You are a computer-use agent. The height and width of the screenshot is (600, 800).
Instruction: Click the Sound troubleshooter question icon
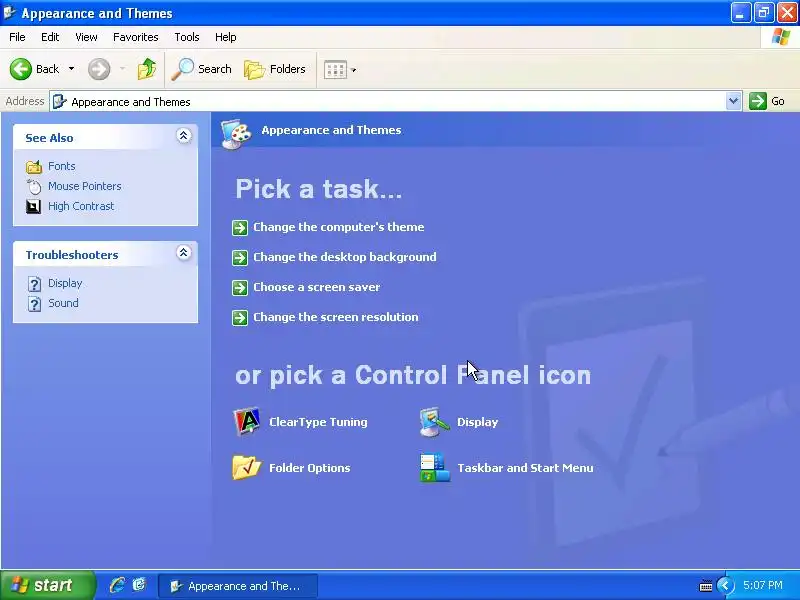click(x=34, y=304)
